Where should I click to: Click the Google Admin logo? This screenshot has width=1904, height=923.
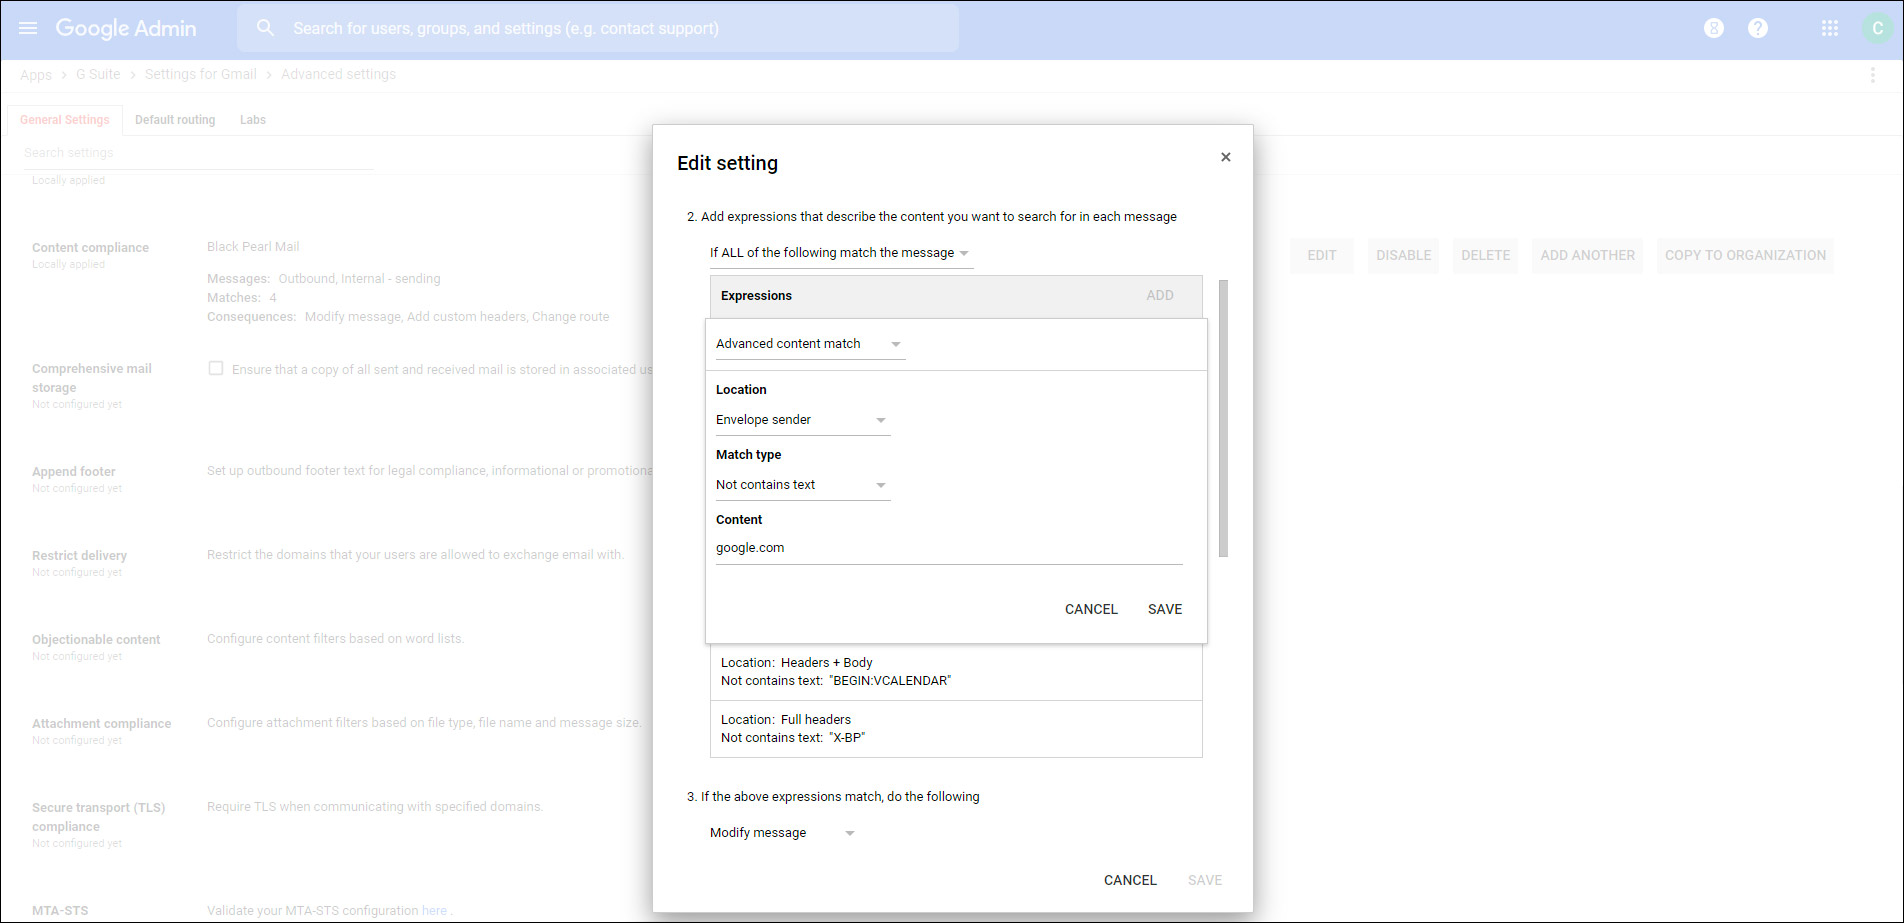tap(126, 28)
